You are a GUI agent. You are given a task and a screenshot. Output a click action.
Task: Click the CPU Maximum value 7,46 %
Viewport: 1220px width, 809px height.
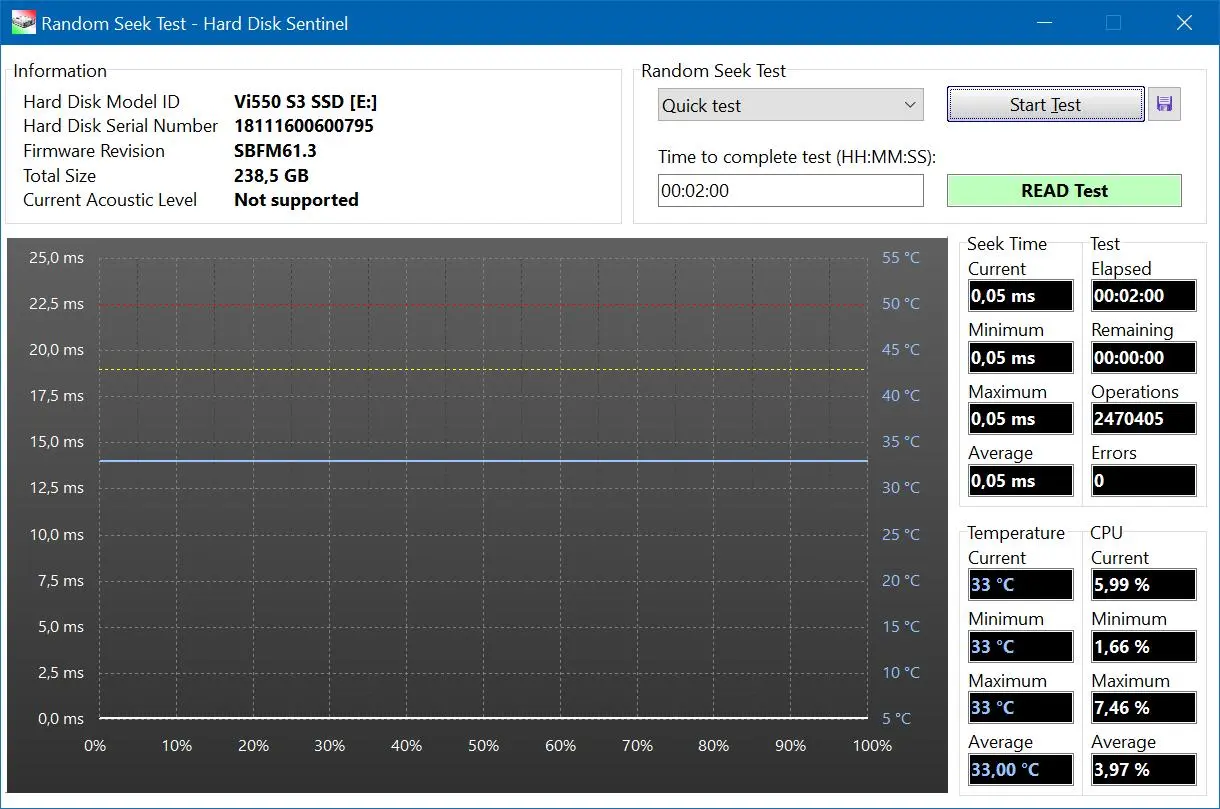tap(1144, 708)
